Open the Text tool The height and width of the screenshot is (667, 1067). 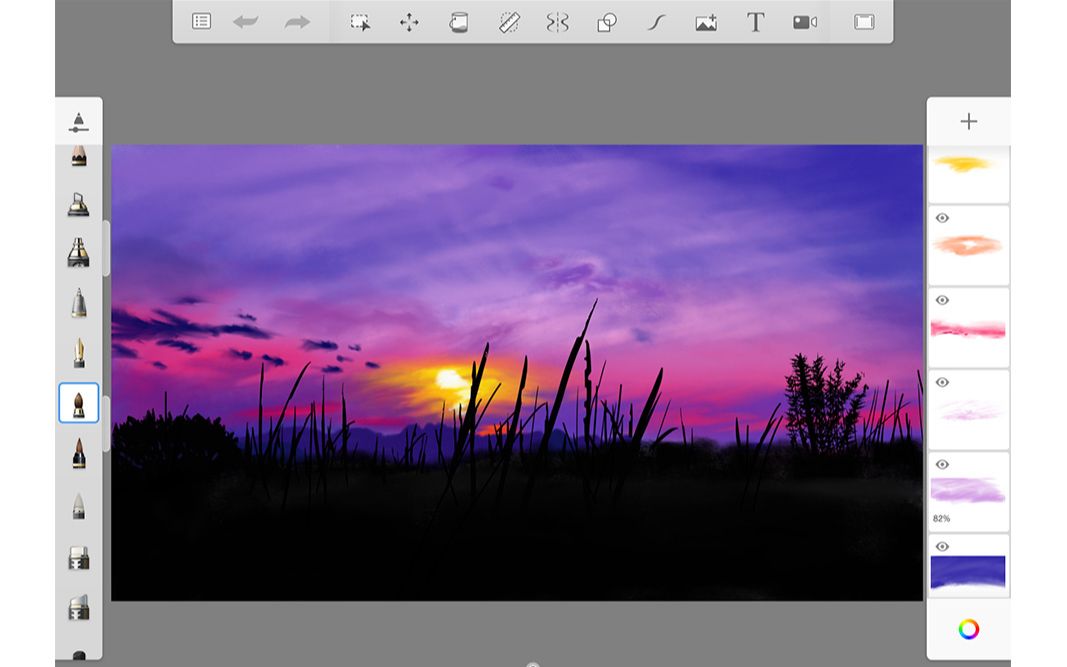755,21
